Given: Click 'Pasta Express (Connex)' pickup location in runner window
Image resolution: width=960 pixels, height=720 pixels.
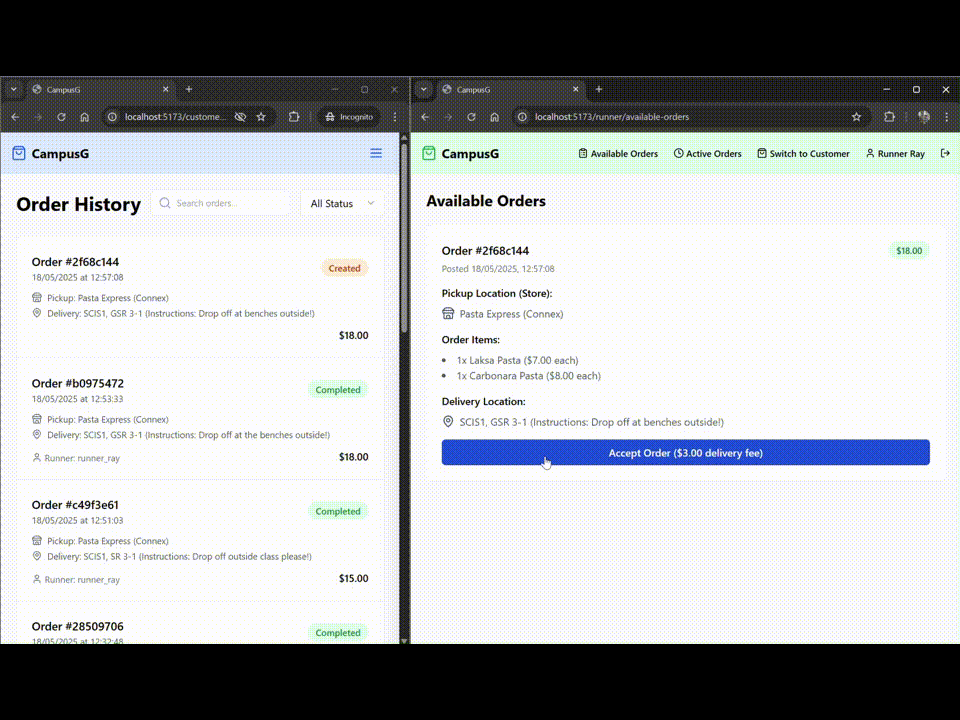Looking at the screenshot, I should click(511, 313).
